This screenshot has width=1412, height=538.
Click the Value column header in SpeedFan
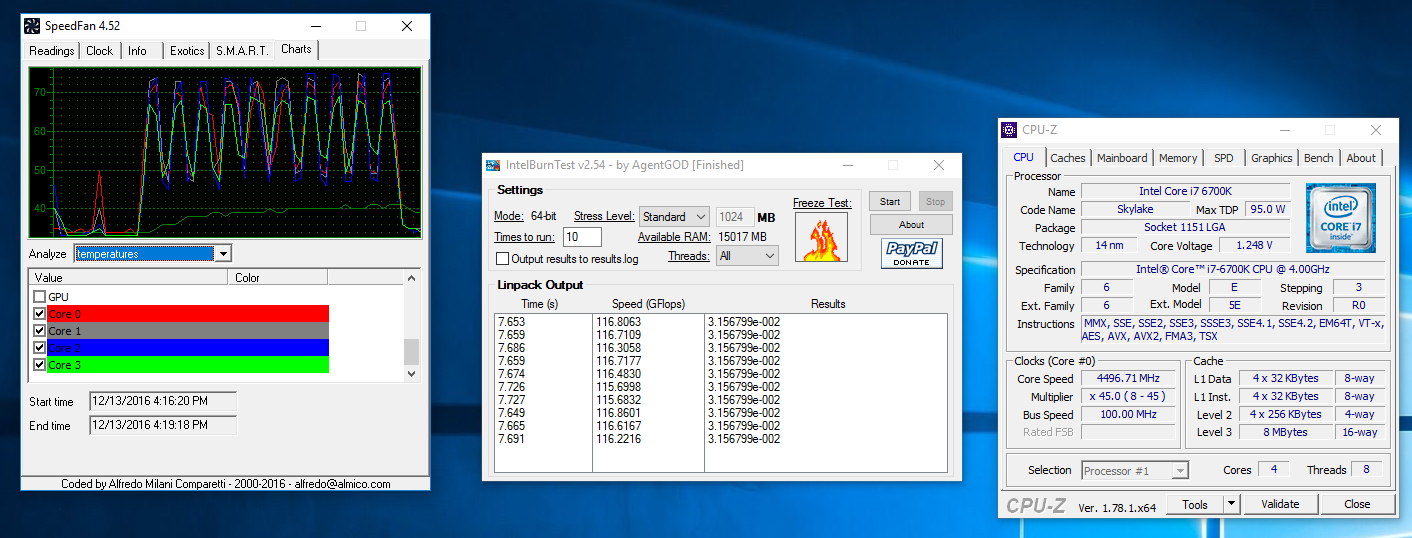[129, 278]
